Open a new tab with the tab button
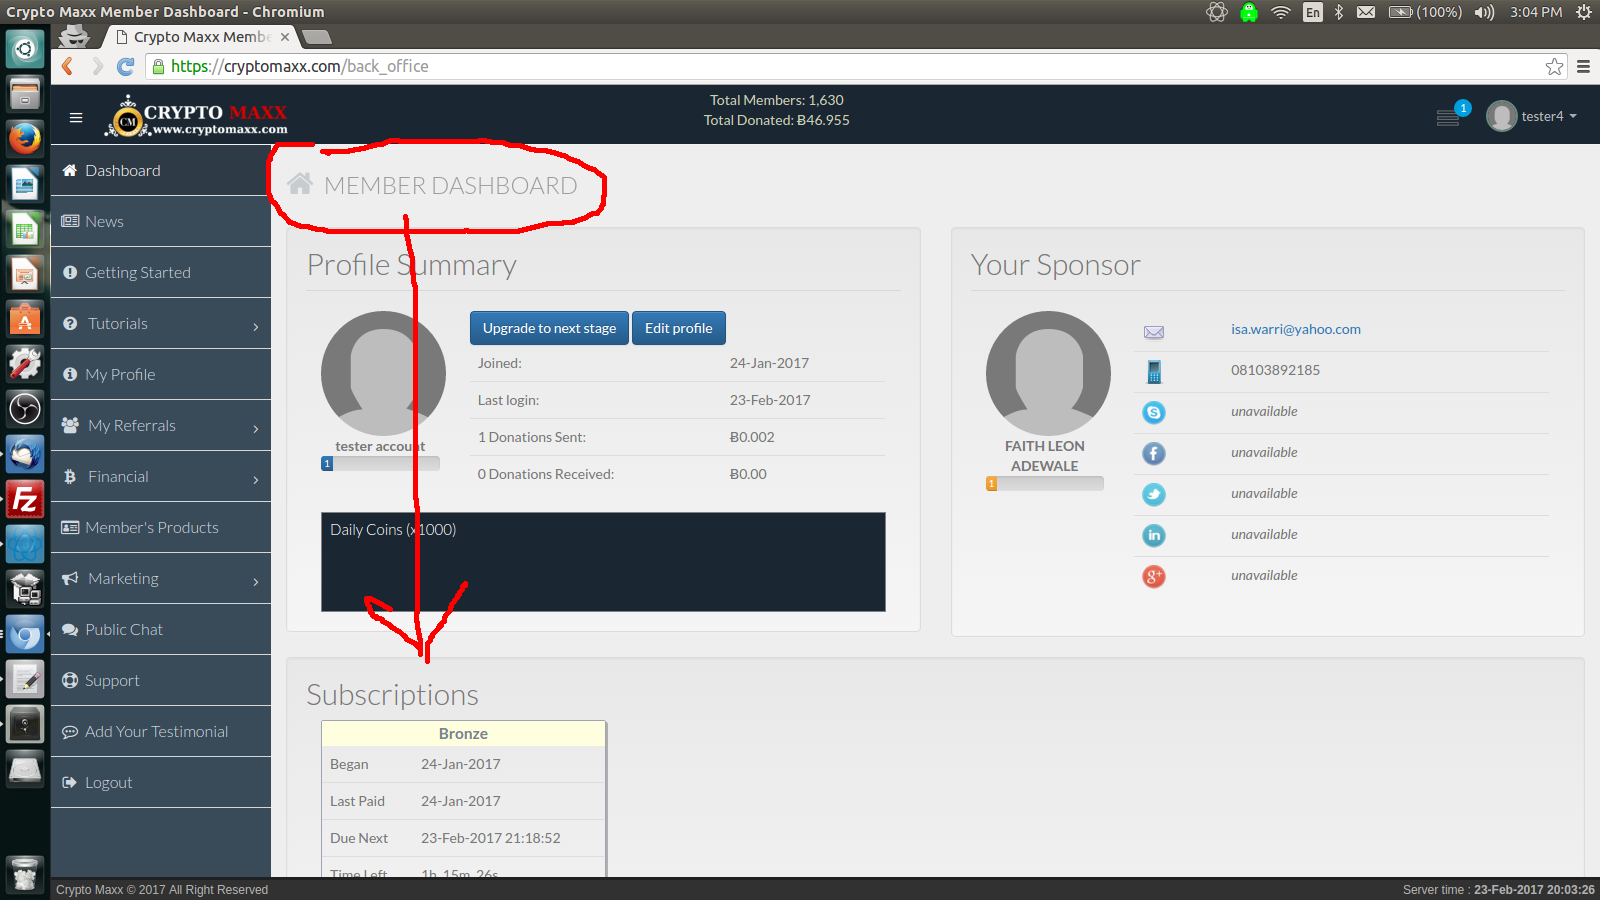 316,37
